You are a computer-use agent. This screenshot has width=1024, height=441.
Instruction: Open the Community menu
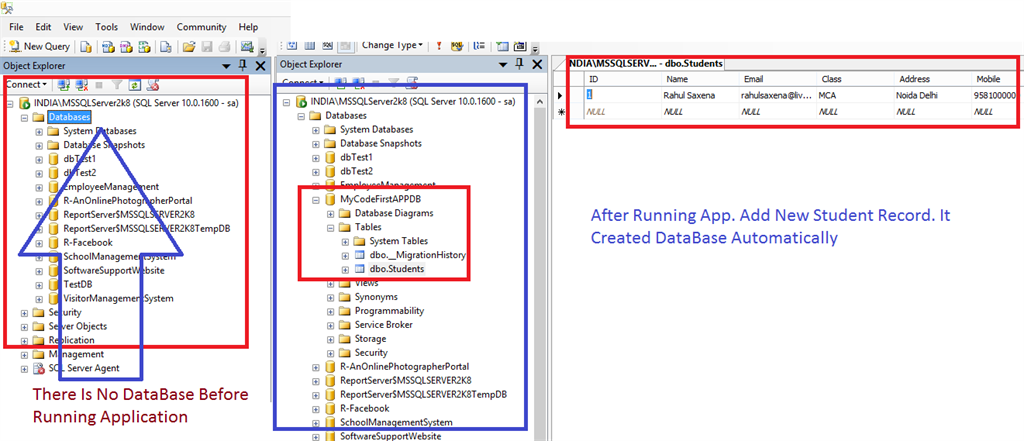(201, 27)
